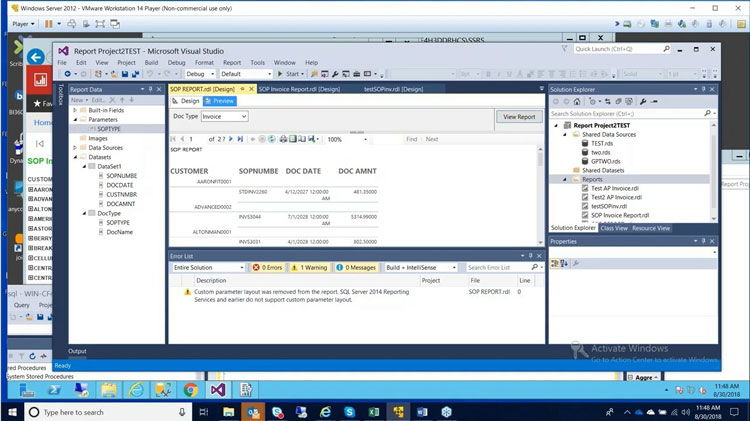Open the Doc Type parameter dropdown
This screenshot has height=421, width=750.
tap(225, 117)
